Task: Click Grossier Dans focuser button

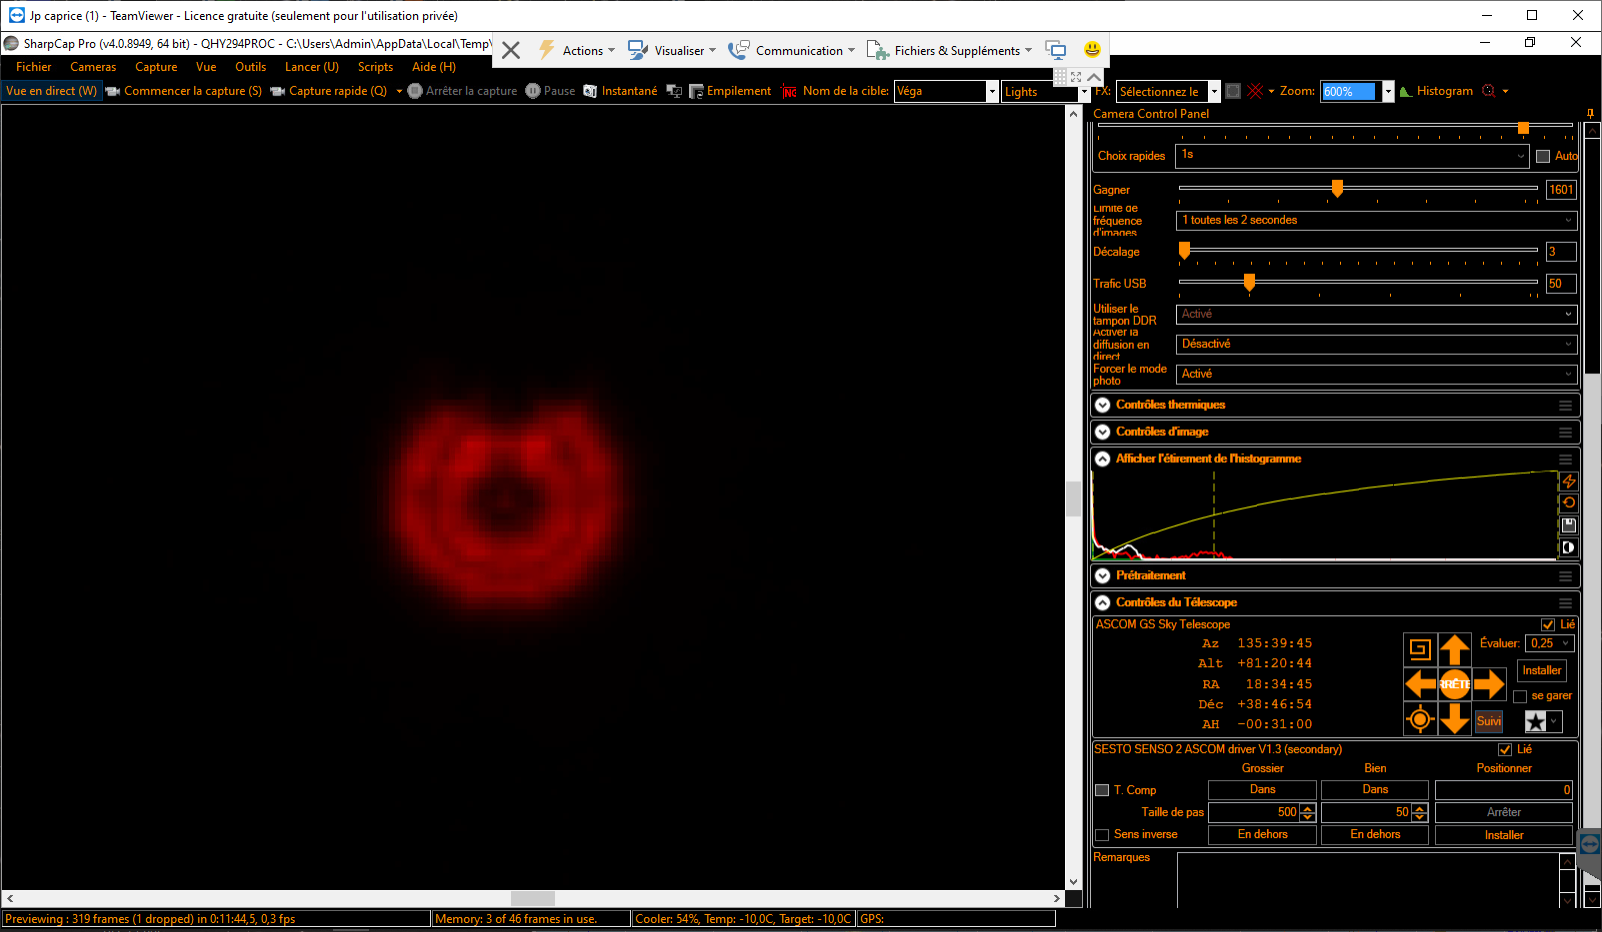Action: [1262, 790]
